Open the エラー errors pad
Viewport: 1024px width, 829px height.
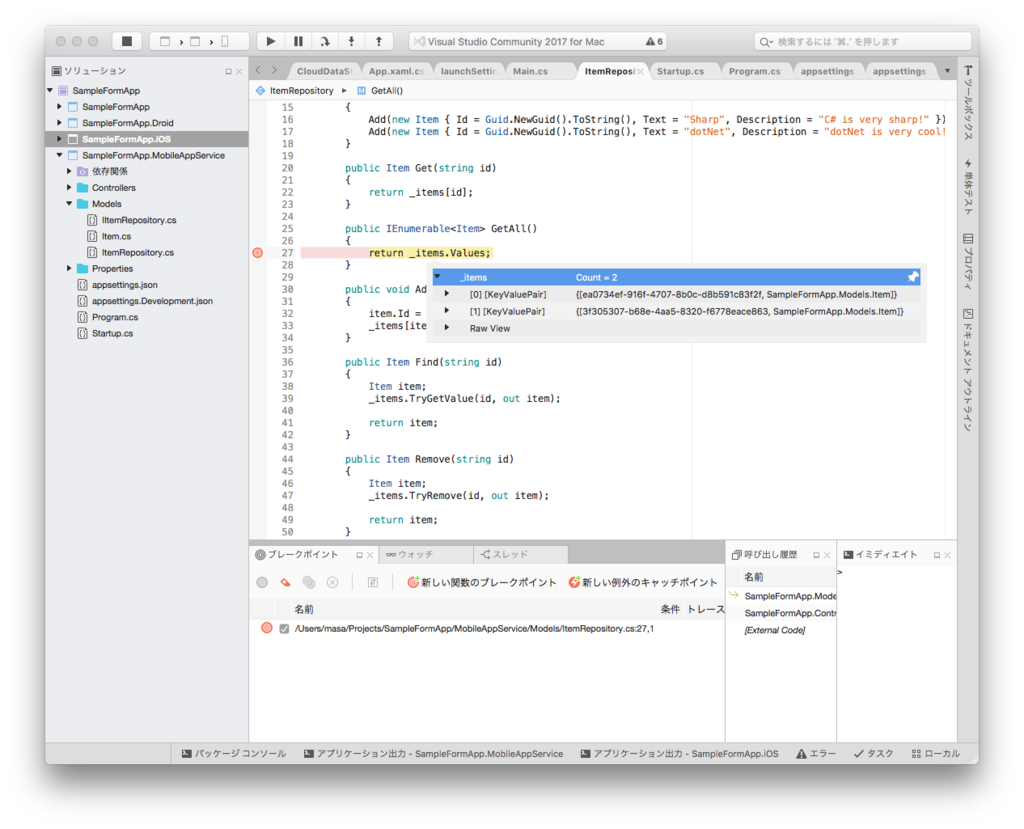point(816,753)
